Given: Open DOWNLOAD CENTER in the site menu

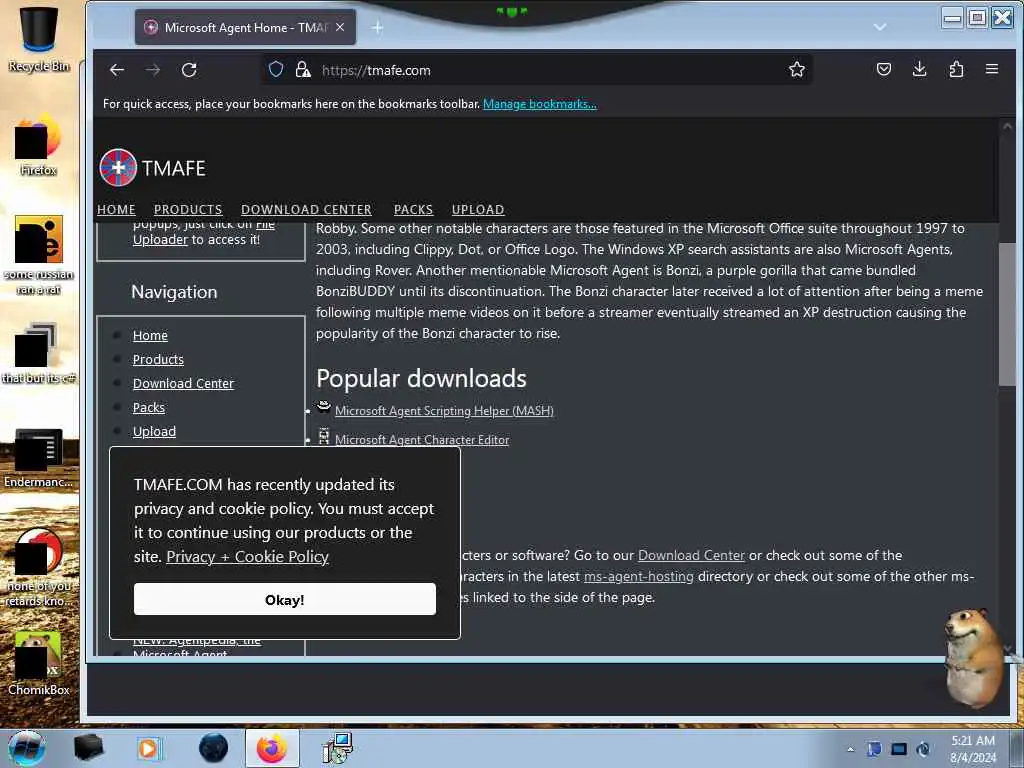Looking at the screenshot, I should (306, 210).
